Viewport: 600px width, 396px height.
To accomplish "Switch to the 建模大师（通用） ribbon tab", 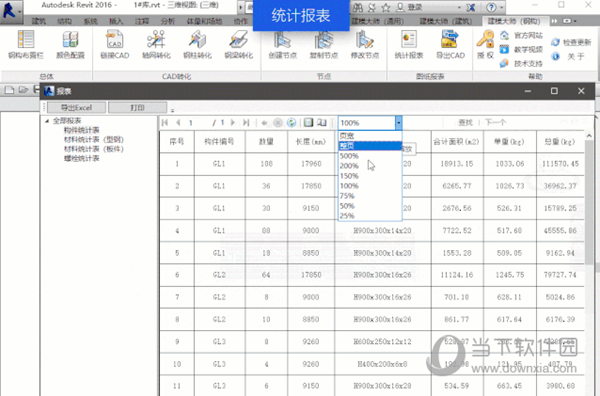I will click(x=377, y=21).
